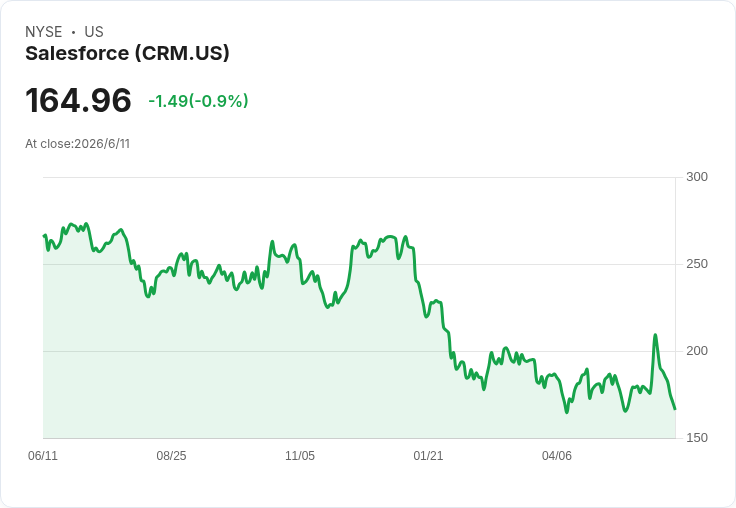Select the NYSE exchange label
Viewport: 736px width, 508px height.
coord(44,32)
